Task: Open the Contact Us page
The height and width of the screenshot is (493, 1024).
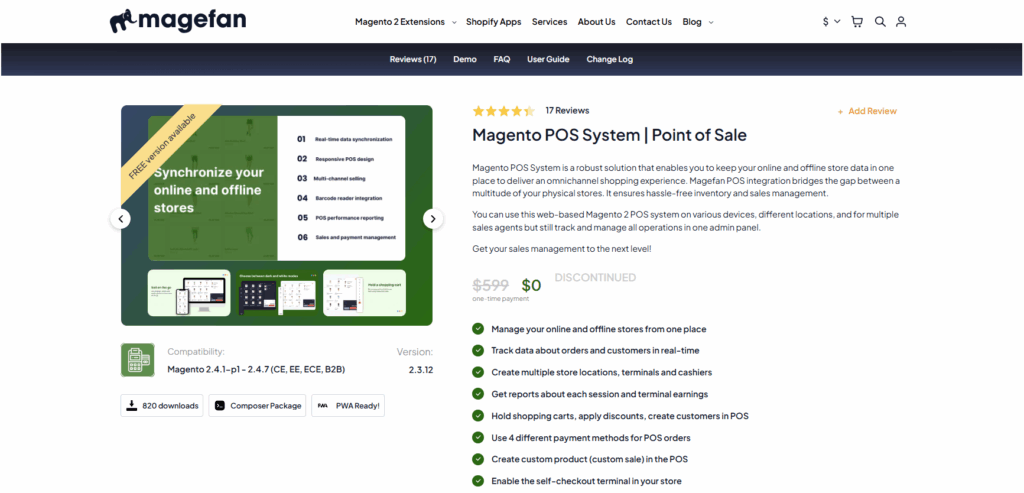Action: point(648,22)
